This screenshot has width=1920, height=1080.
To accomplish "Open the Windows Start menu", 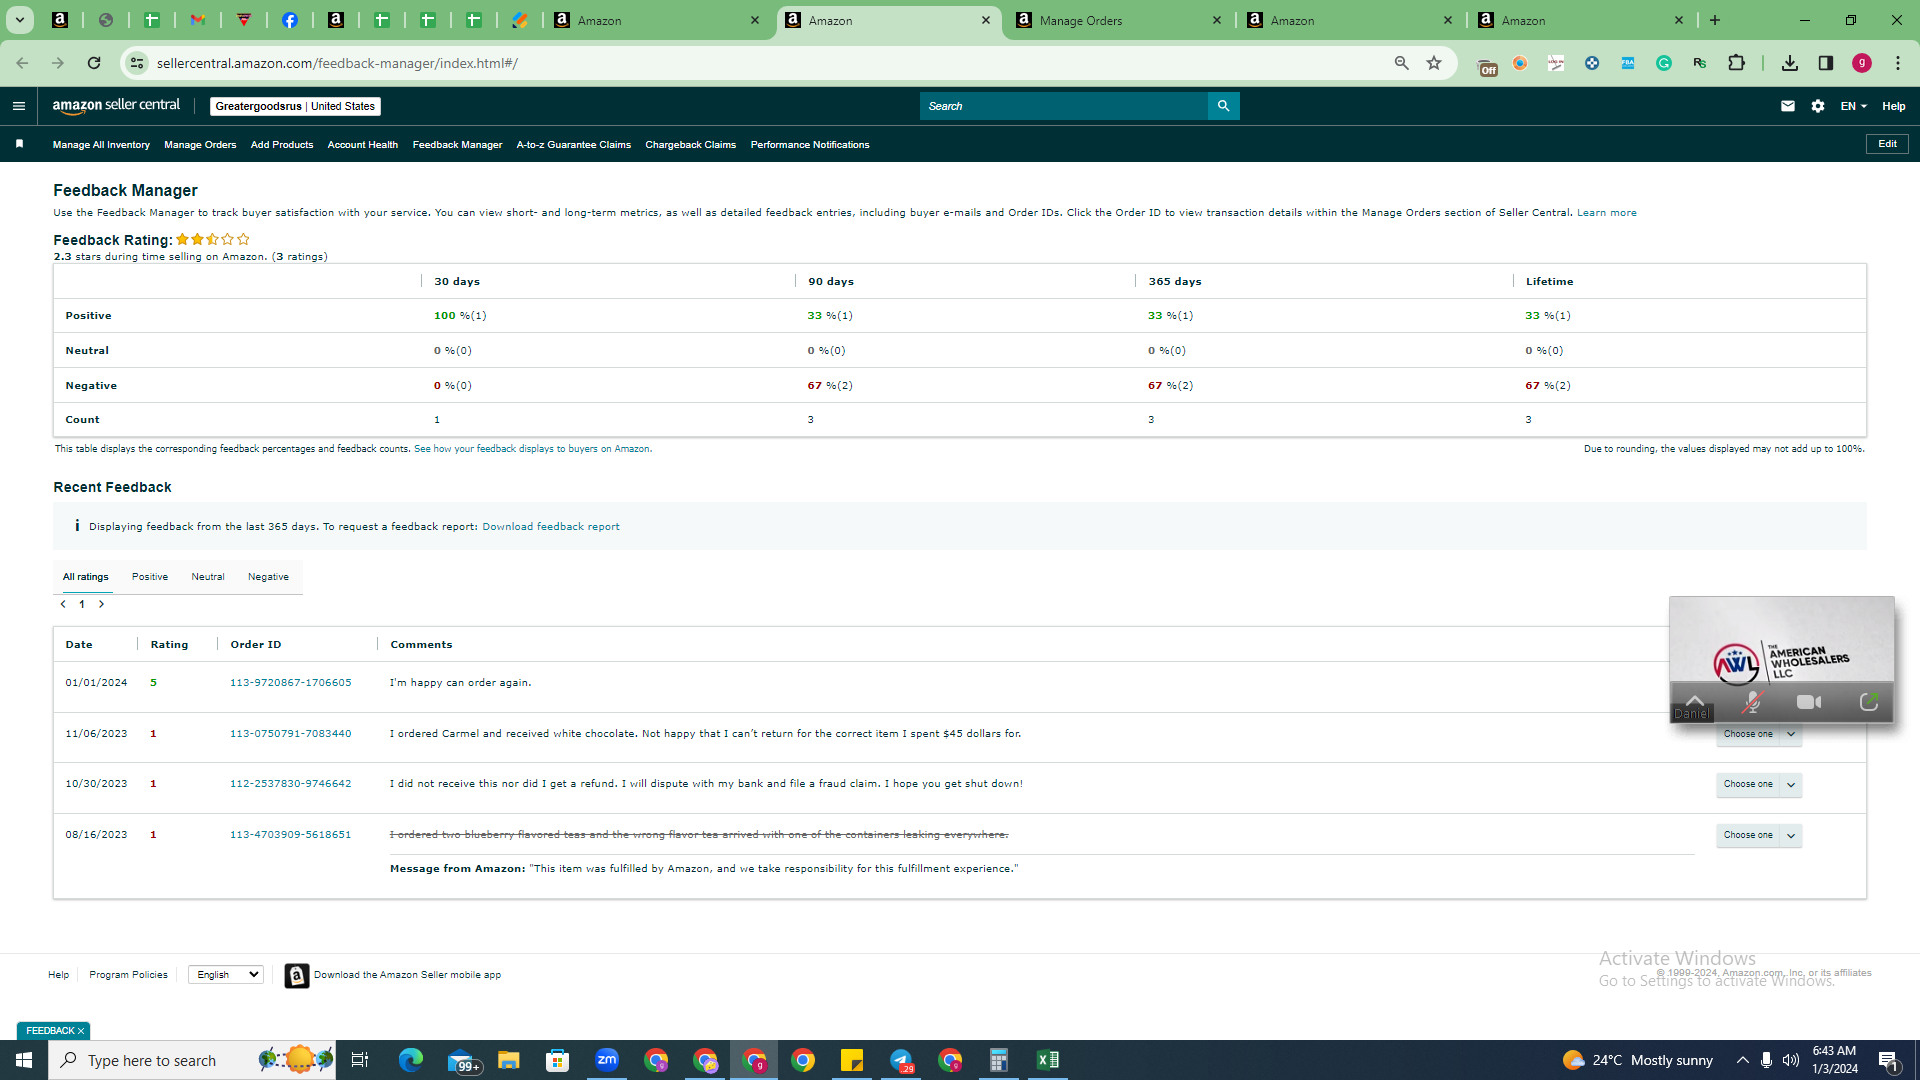I will (24, 1060).
